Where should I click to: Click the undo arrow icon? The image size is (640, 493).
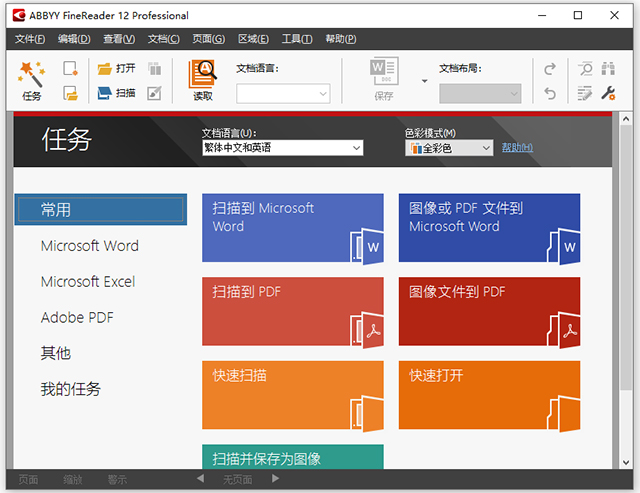pyautogui.click(x=550, y=93)
